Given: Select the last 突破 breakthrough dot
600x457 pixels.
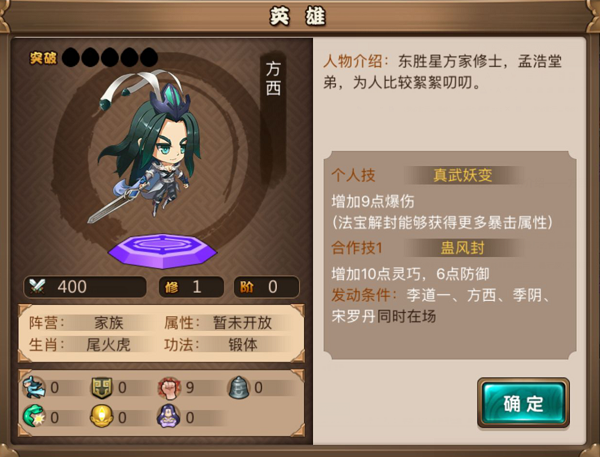Looking at the screenshot, I should pos(149,58).
